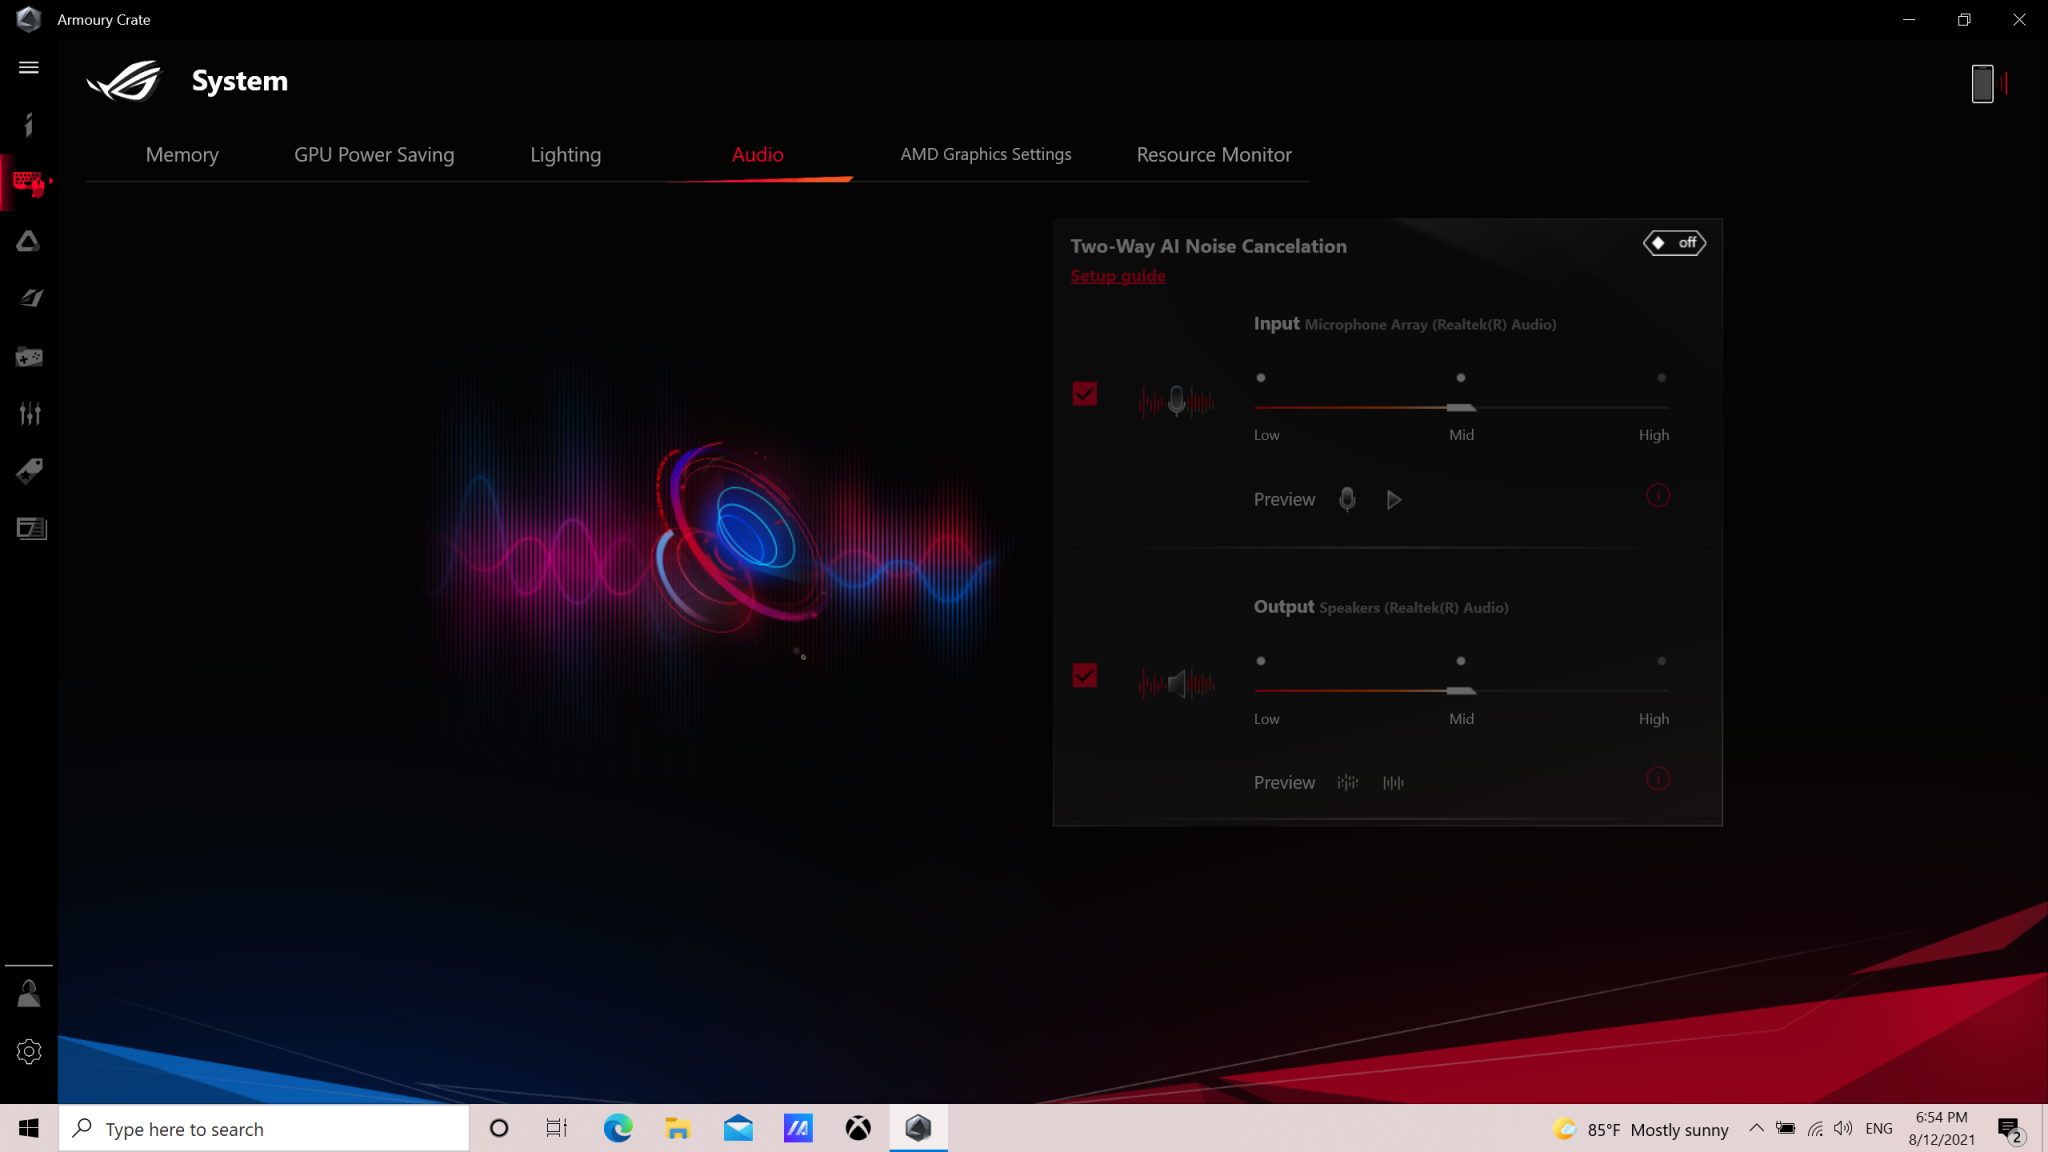
Task: Play second Output preview waveform sample
Action: pyautogui.click(x=1393, y=782)
